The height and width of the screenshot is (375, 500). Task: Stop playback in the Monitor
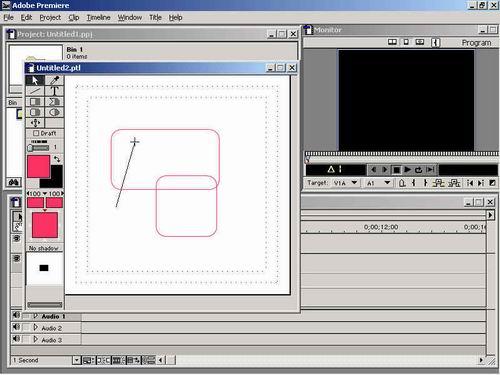tap(396, 170)
